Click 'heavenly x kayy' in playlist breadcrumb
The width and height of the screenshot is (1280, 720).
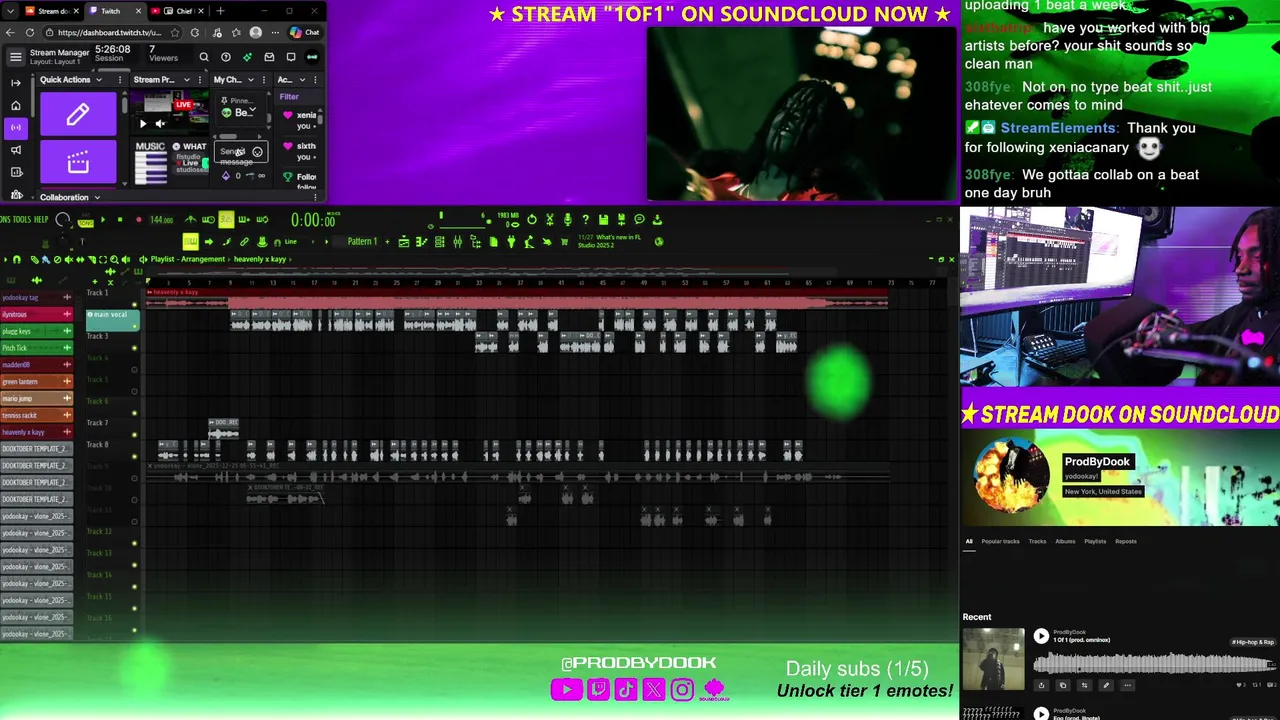pos(260,259)
